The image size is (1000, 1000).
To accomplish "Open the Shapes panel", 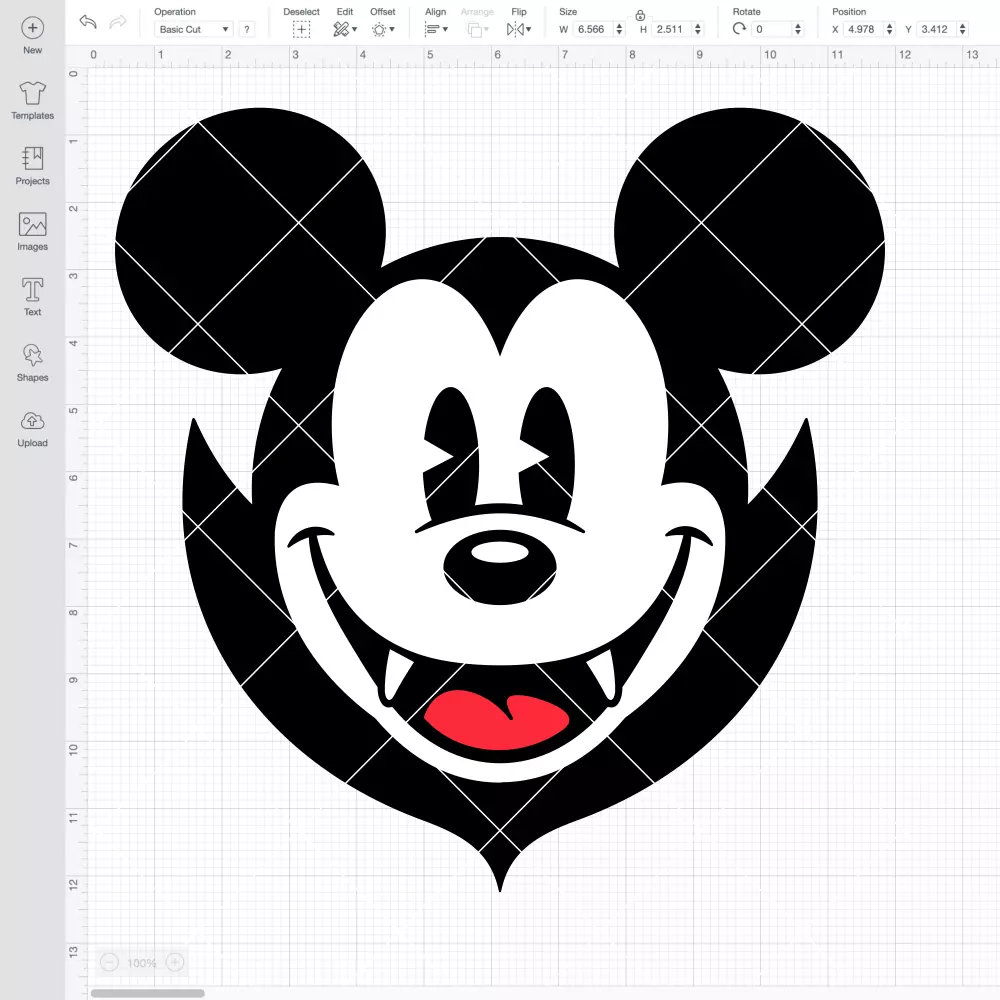I will pyautogui.click(x=33, y=355).
